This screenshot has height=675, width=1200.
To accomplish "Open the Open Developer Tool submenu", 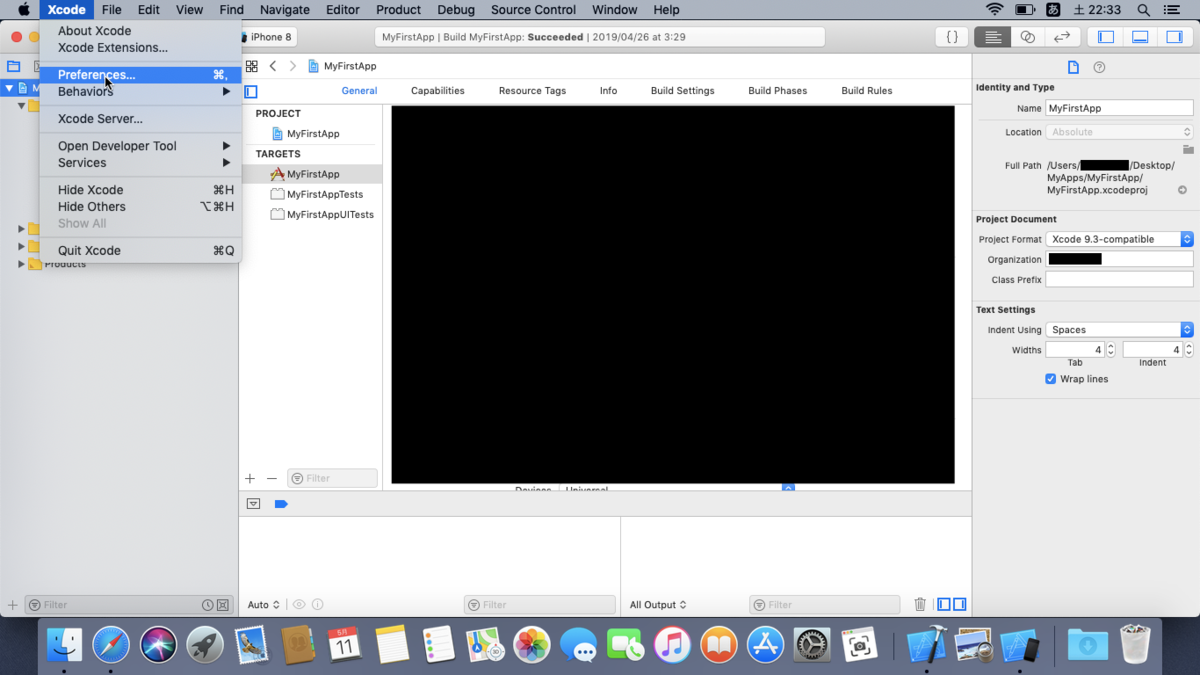I will (141, 146).
